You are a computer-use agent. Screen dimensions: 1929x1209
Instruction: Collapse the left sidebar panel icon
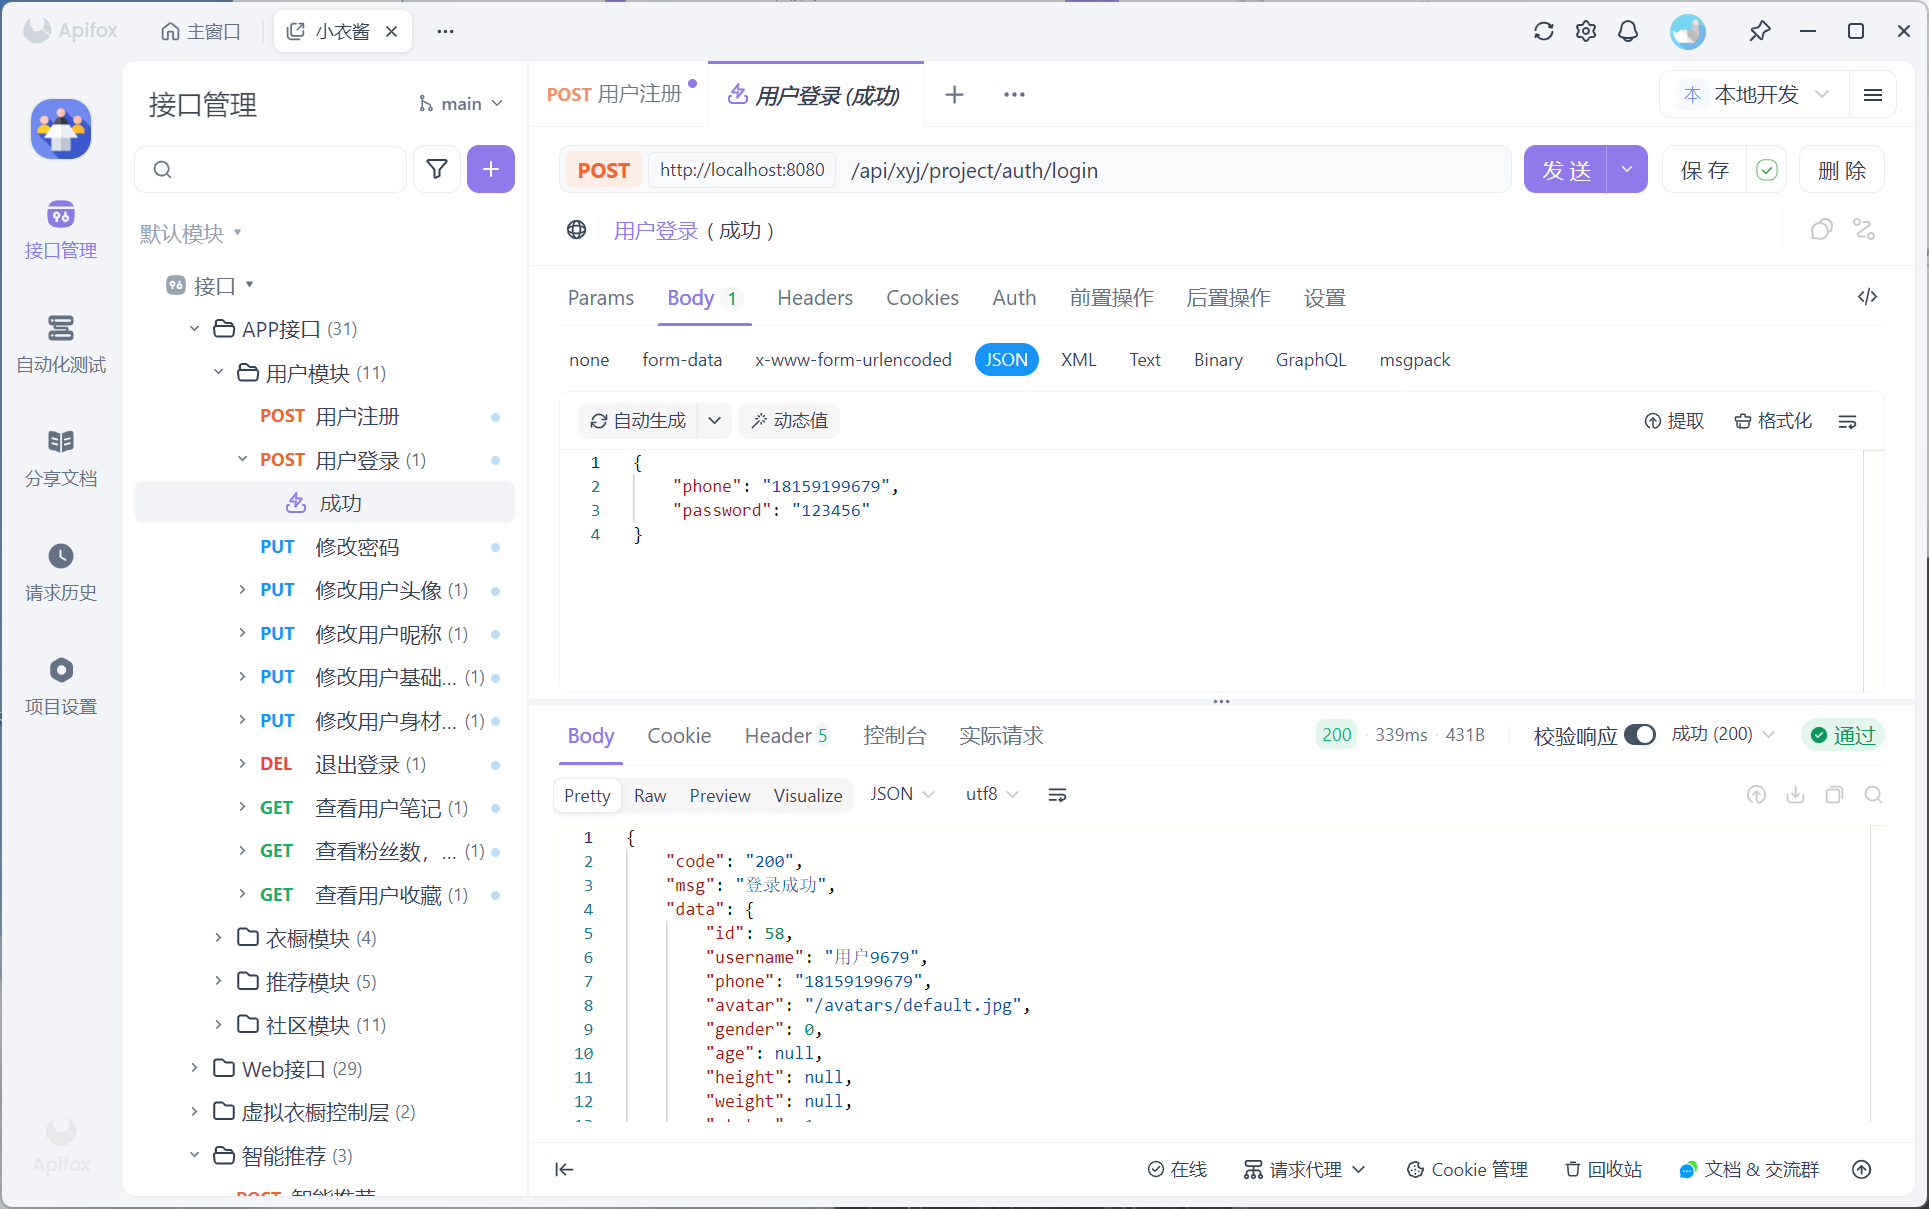point(564,1169)
